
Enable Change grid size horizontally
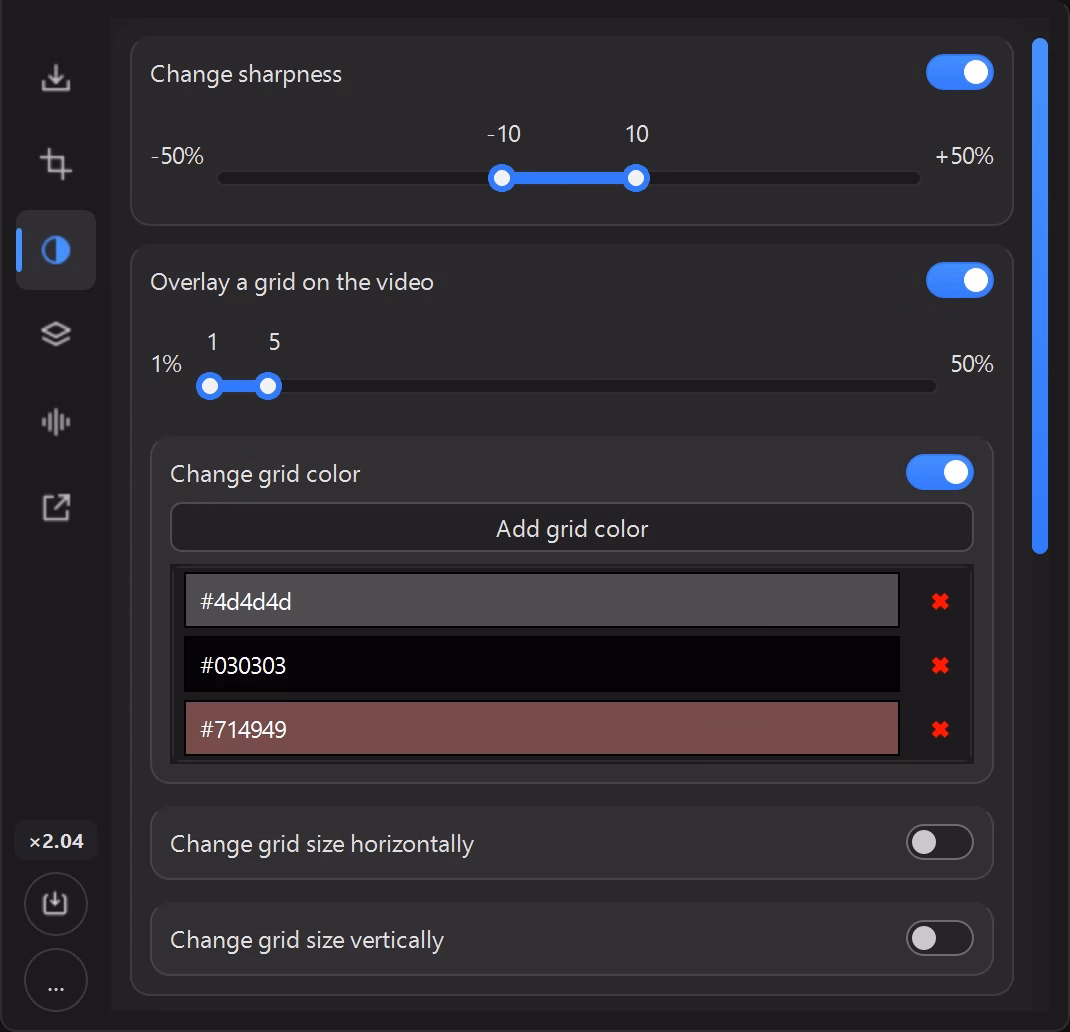pos(940,842)
